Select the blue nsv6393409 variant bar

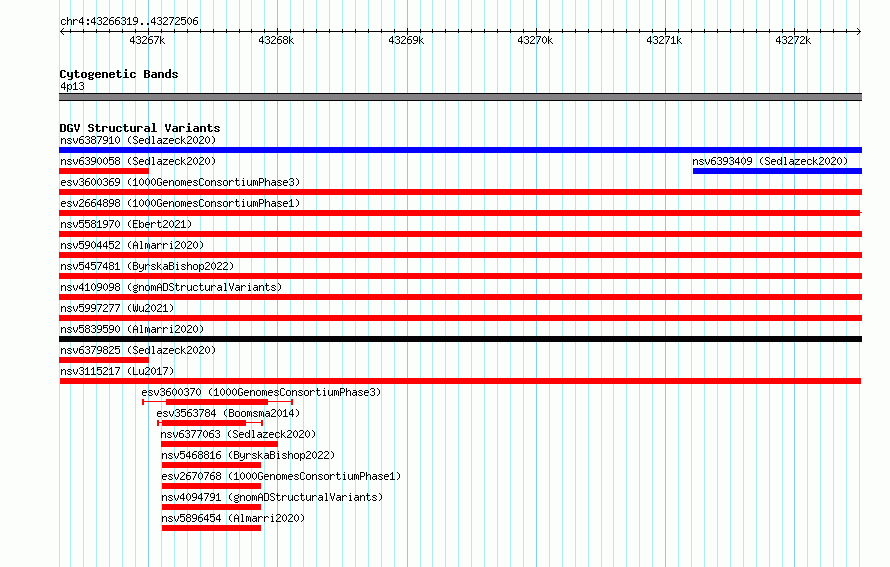pyautogui.click(x=778, y=171)
